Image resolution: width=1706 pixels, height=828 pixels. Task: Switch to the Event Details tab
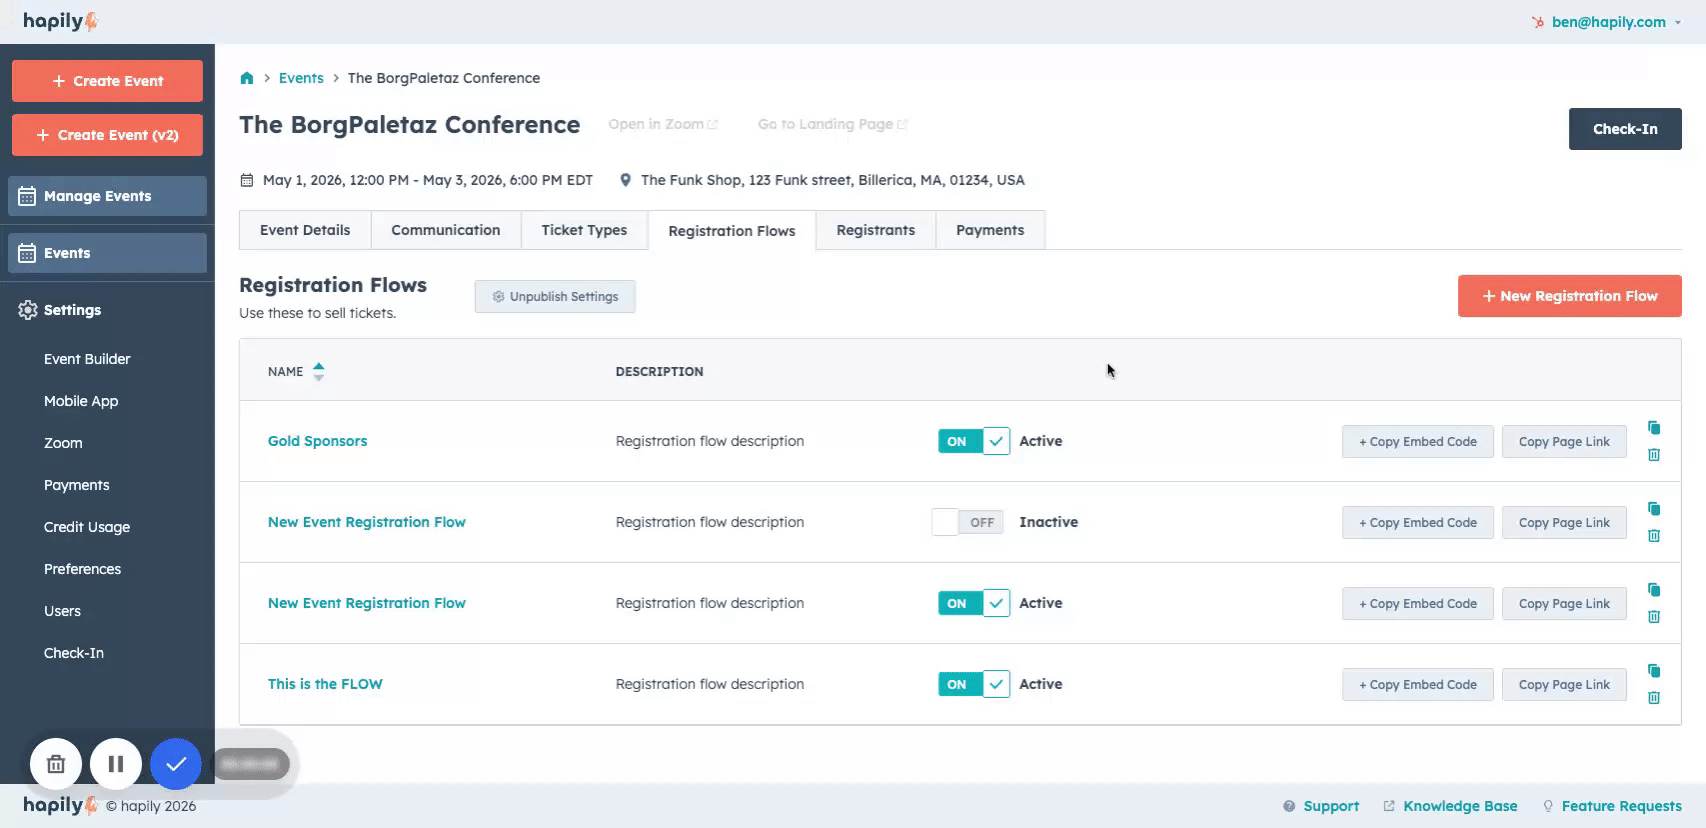pyautogui.click(x=305, y=230)
